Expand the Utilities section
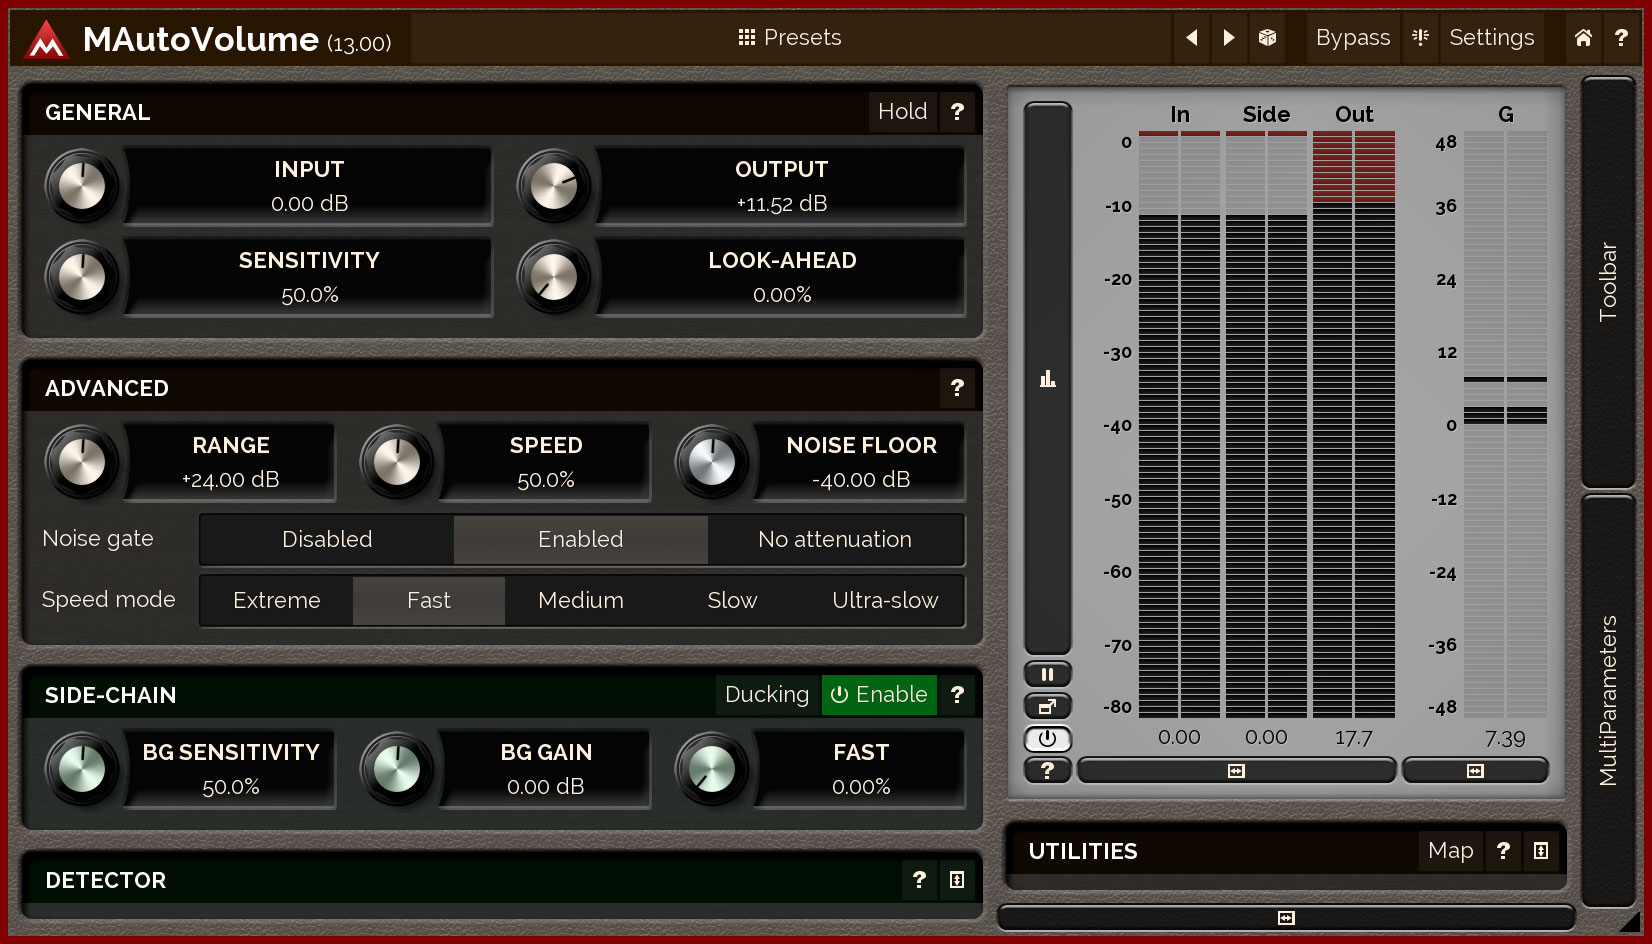Viewport: 1652px width, 944px height. pos(1541,851)
